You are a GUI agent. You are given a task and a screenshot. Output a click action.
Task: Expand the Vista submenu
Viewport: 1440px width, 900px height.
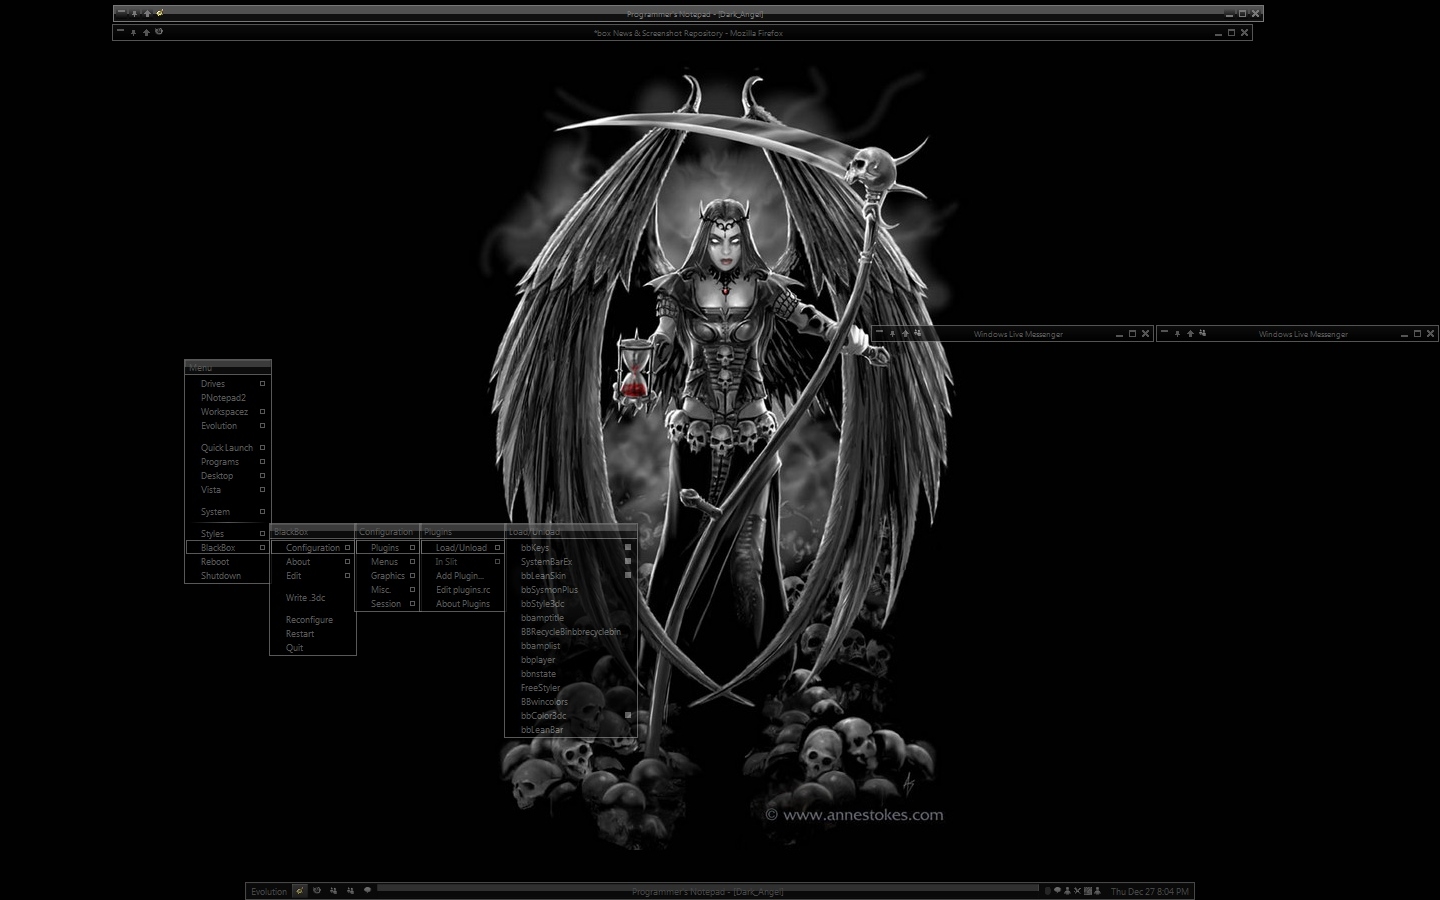point(228,490)
